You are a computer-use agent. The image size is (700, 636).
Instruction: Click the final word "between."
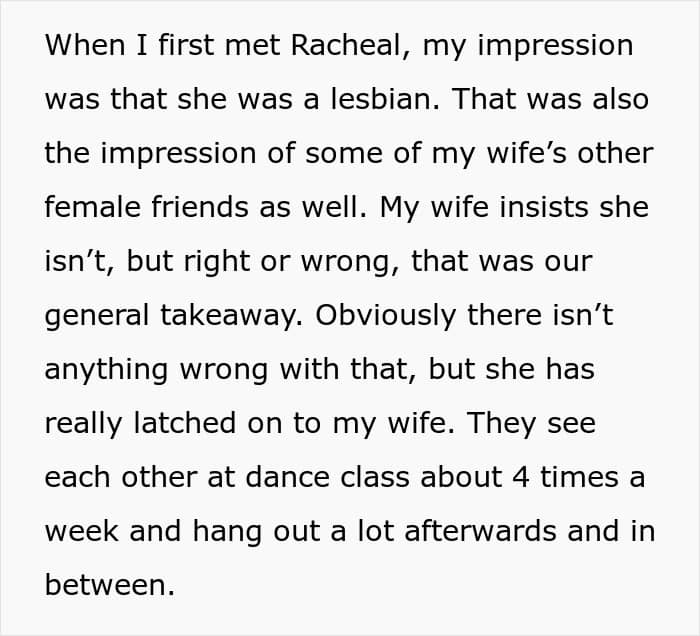pos(110,585)
